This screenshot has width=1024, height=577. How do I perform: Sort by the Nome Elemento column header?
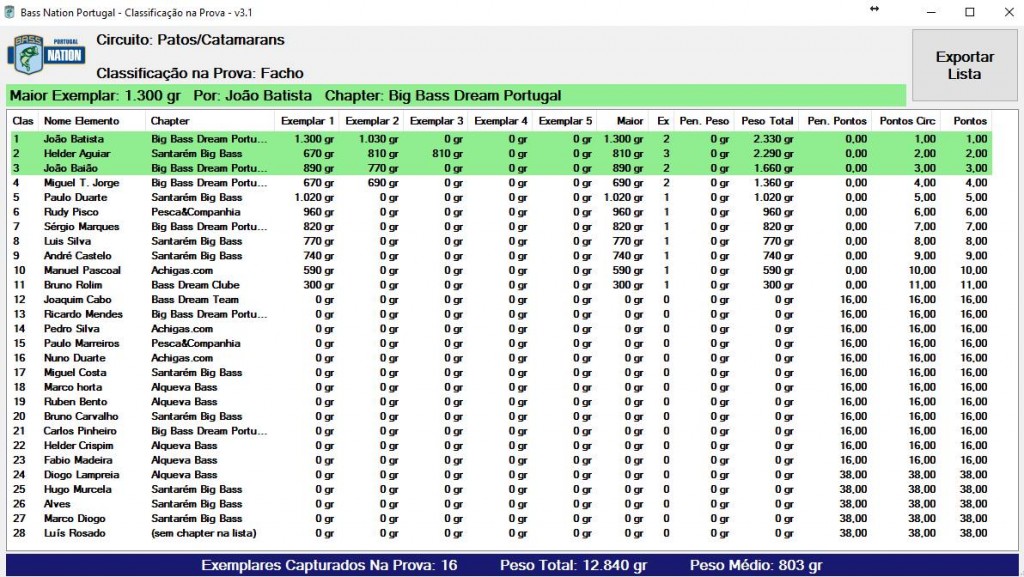coord(93,121)
